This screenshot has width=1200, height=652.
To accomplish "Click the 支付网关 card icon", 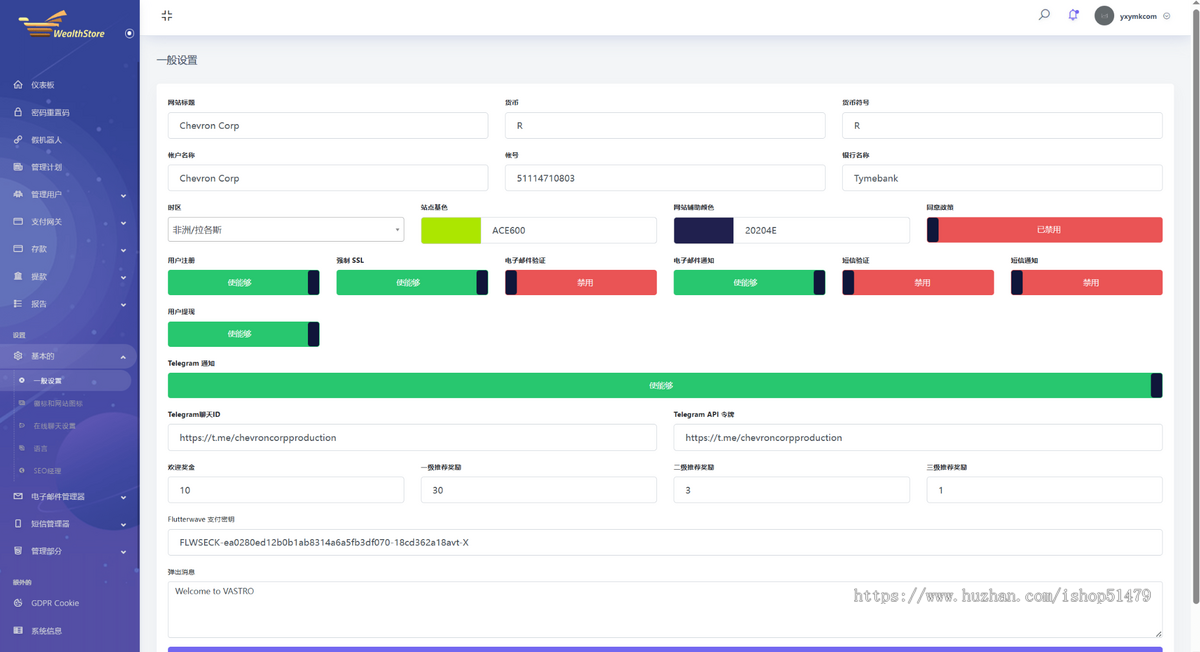I will pyautogui.click(x=18, y=222).
